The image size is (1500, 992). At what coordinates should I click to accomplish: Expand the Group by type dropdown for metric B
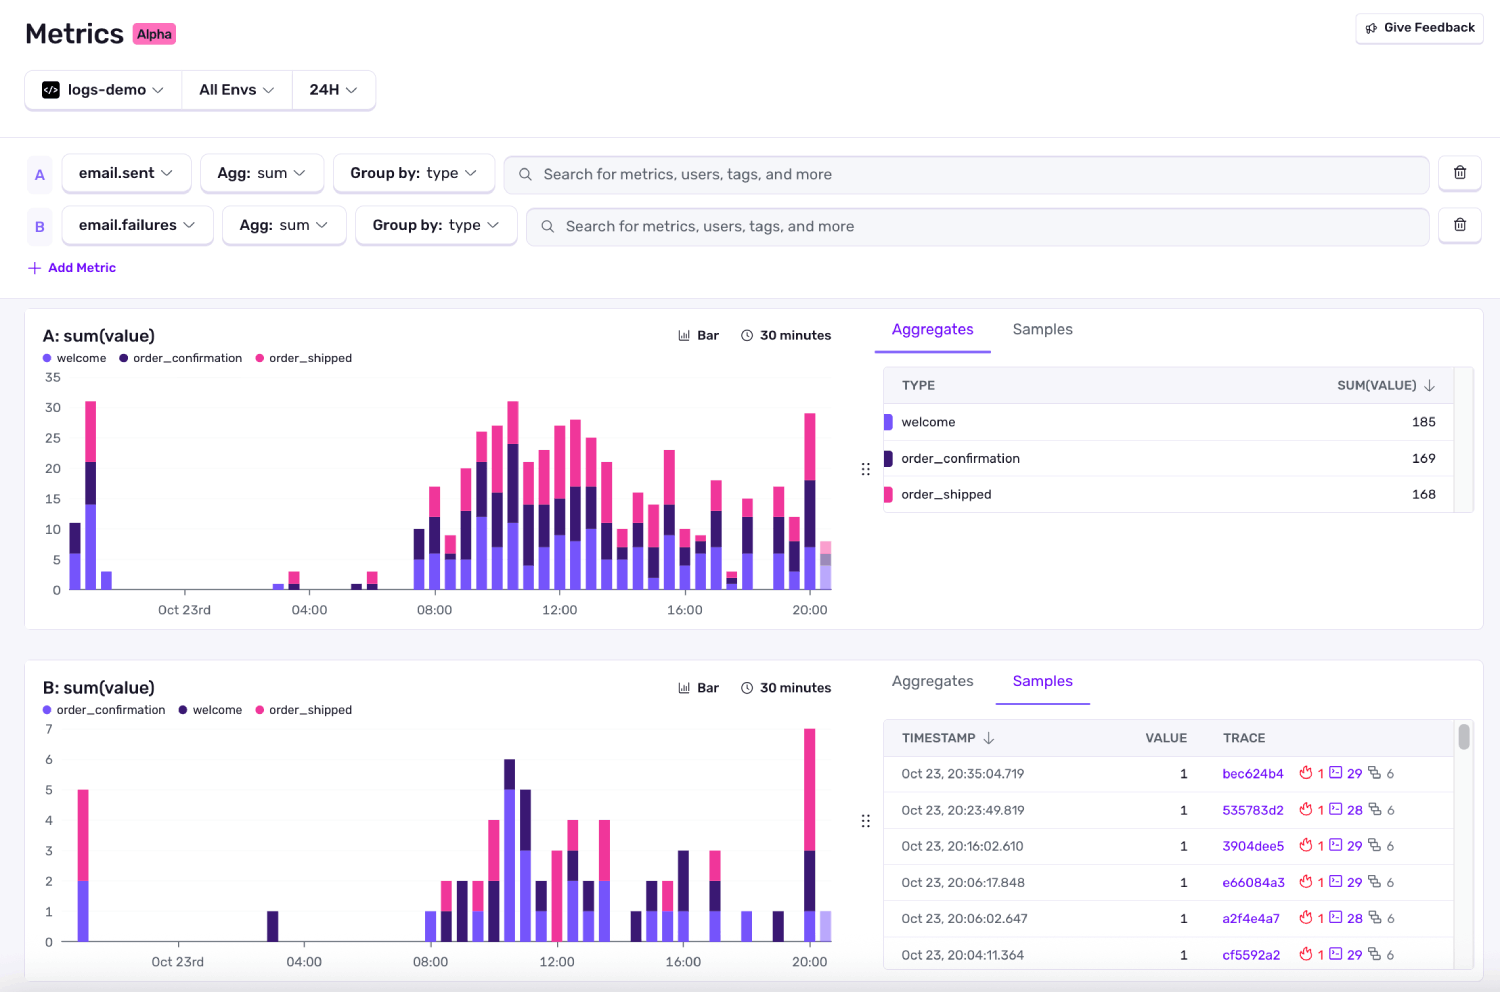[x=436, y=225]
